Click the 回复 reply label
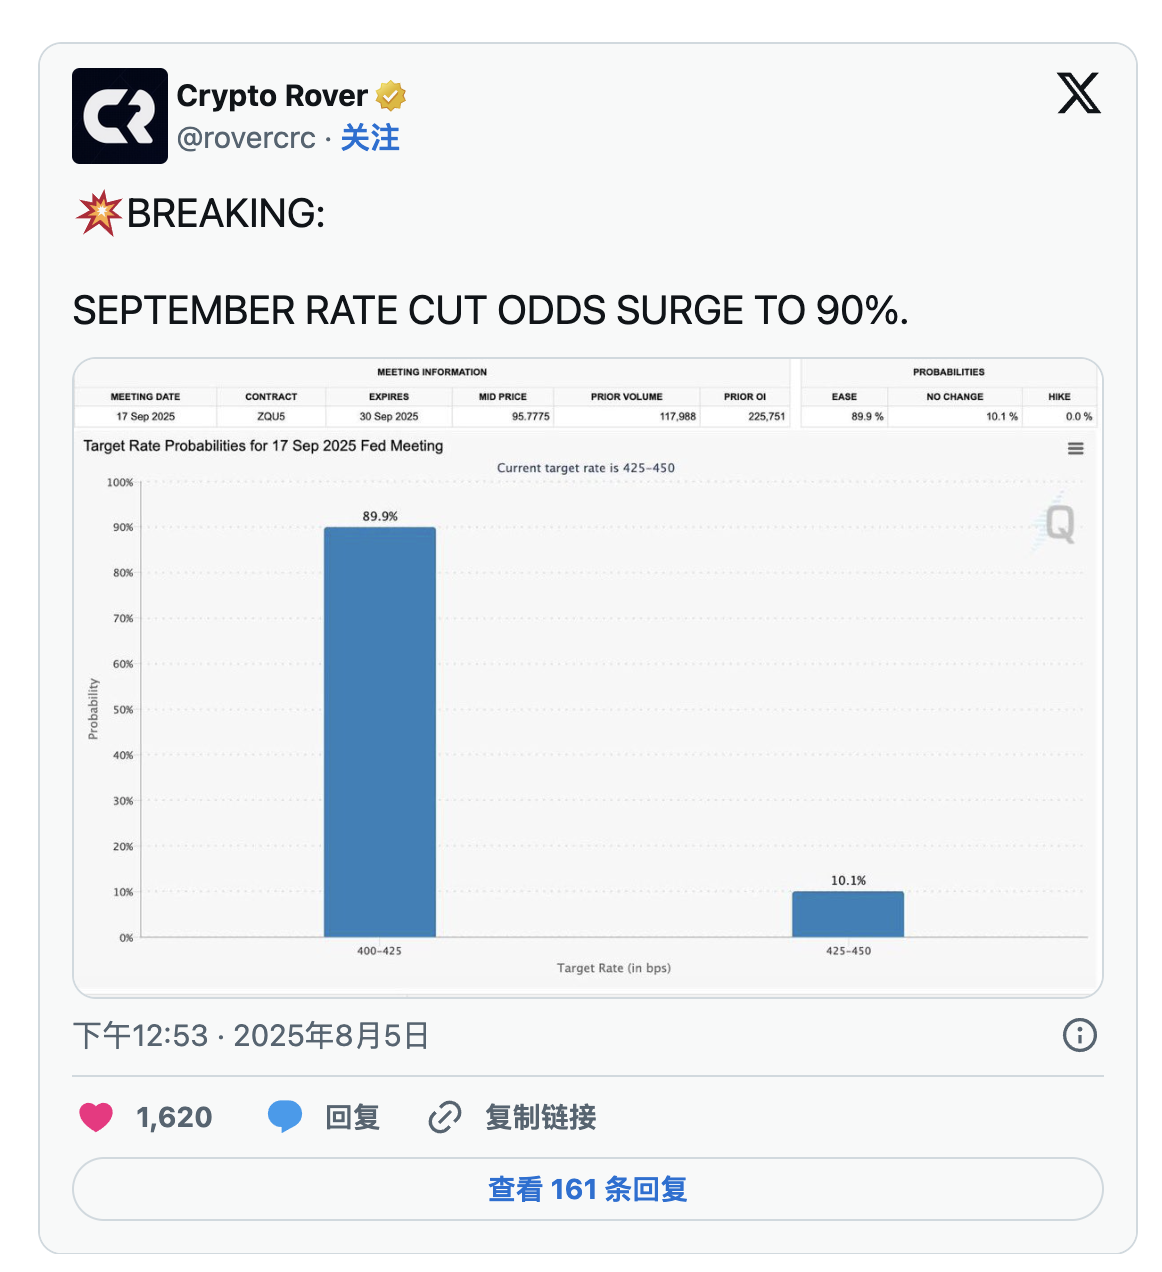1162x1272 pixels. tap(352, 1117)
